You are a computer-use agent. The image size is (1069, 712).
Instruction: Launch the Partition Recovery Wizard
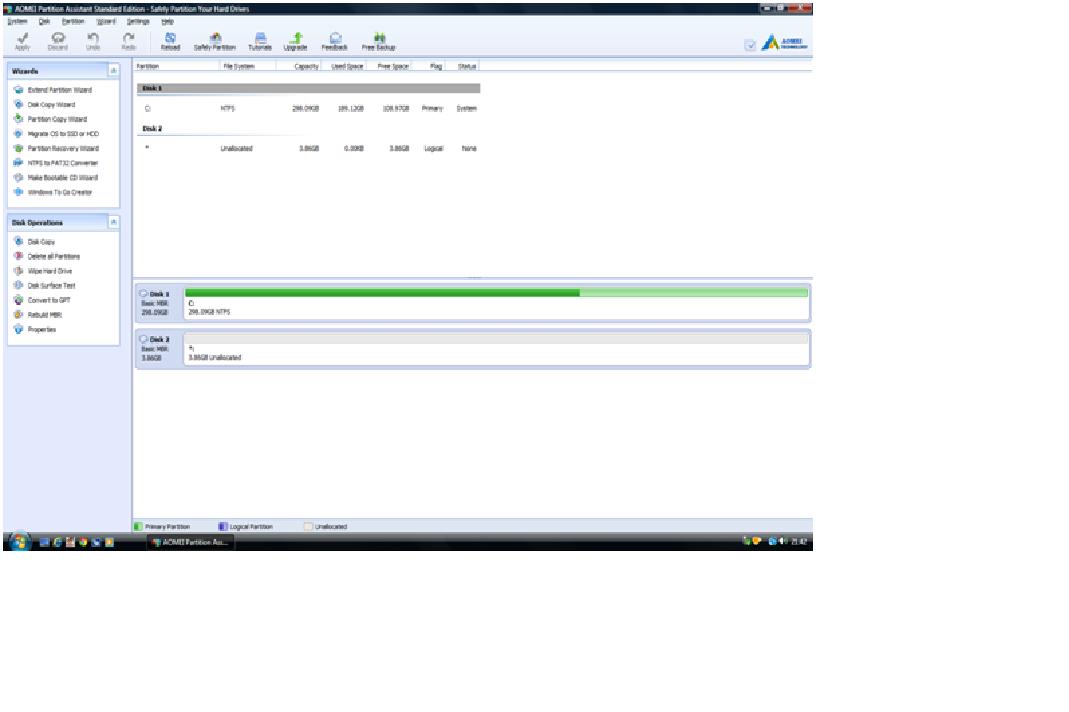(57, 149)
